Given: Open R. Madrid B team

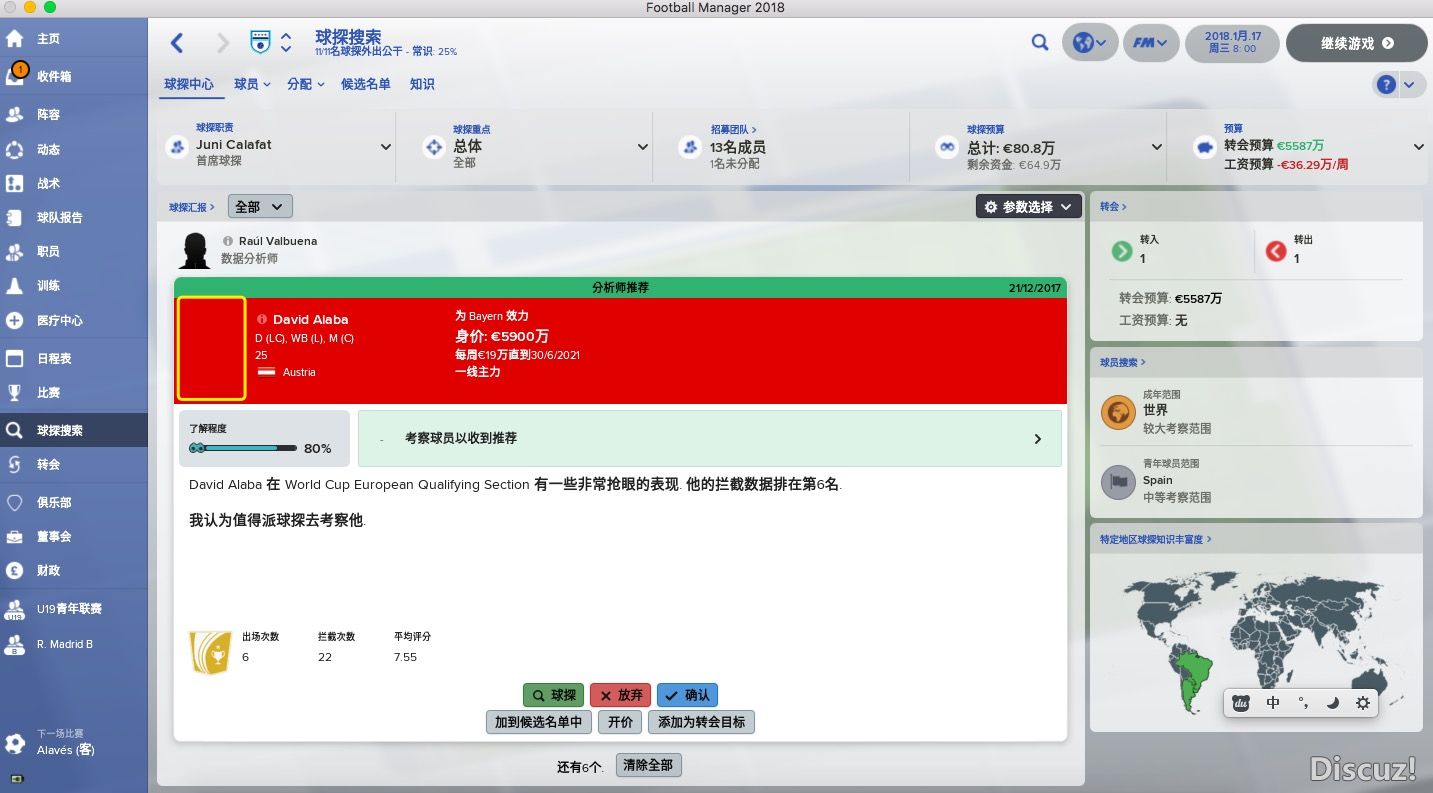Looking at the screenshot, I should tap(74, 644).
